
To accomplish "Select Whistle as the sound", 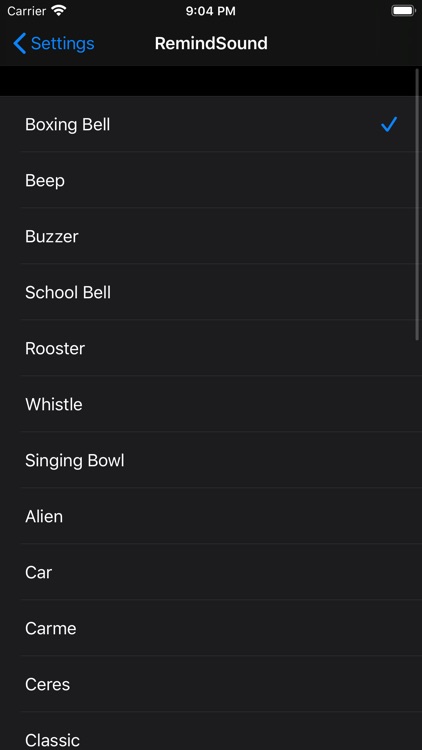I will coord(211,404).
